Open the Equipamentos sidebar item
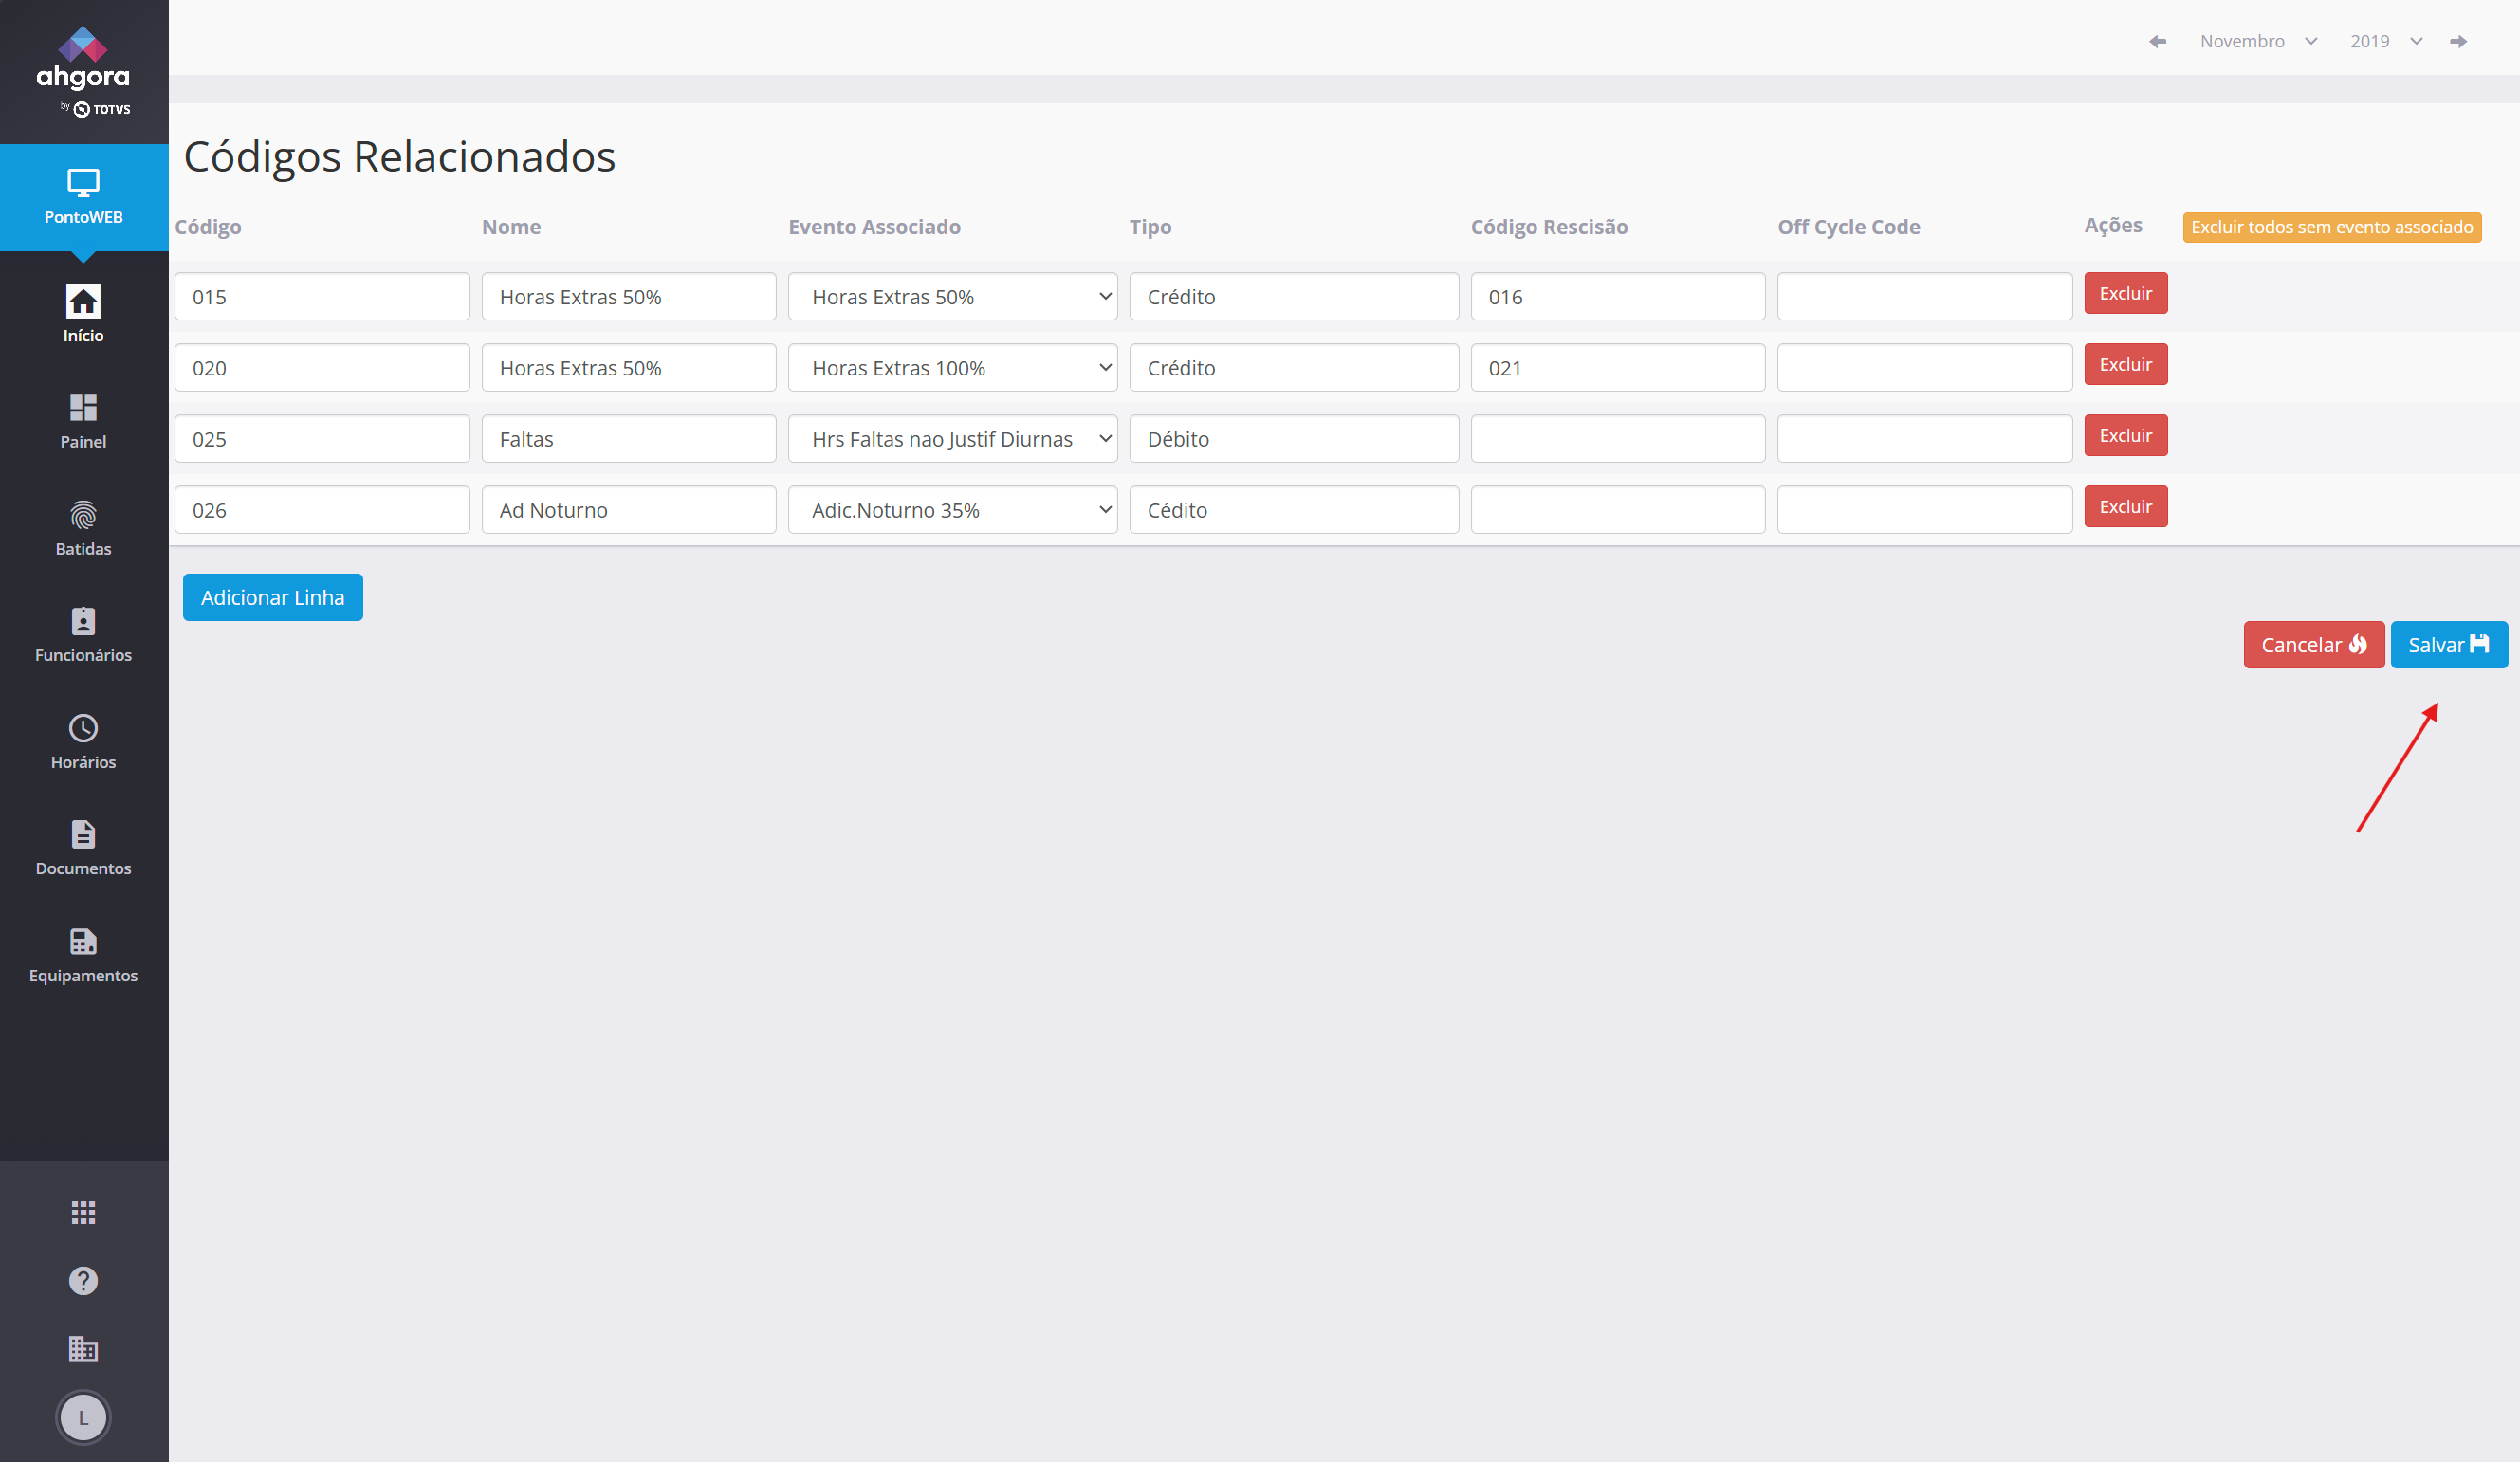Image resolution: width=2520 pixels, height=1462 pixels. pos(83,955)
